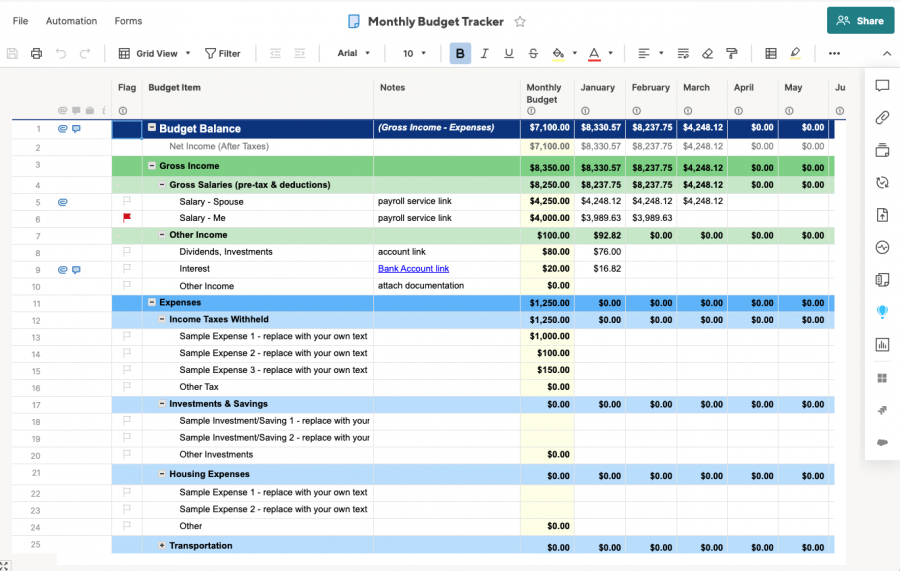
Task: Favorite the sheet with the star icon
Action: tap(520, 21)
